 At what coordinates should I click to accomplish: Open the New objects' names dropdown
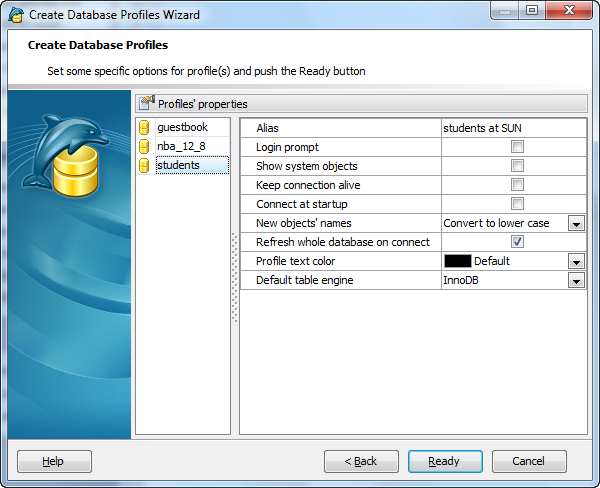click(576, 224)
